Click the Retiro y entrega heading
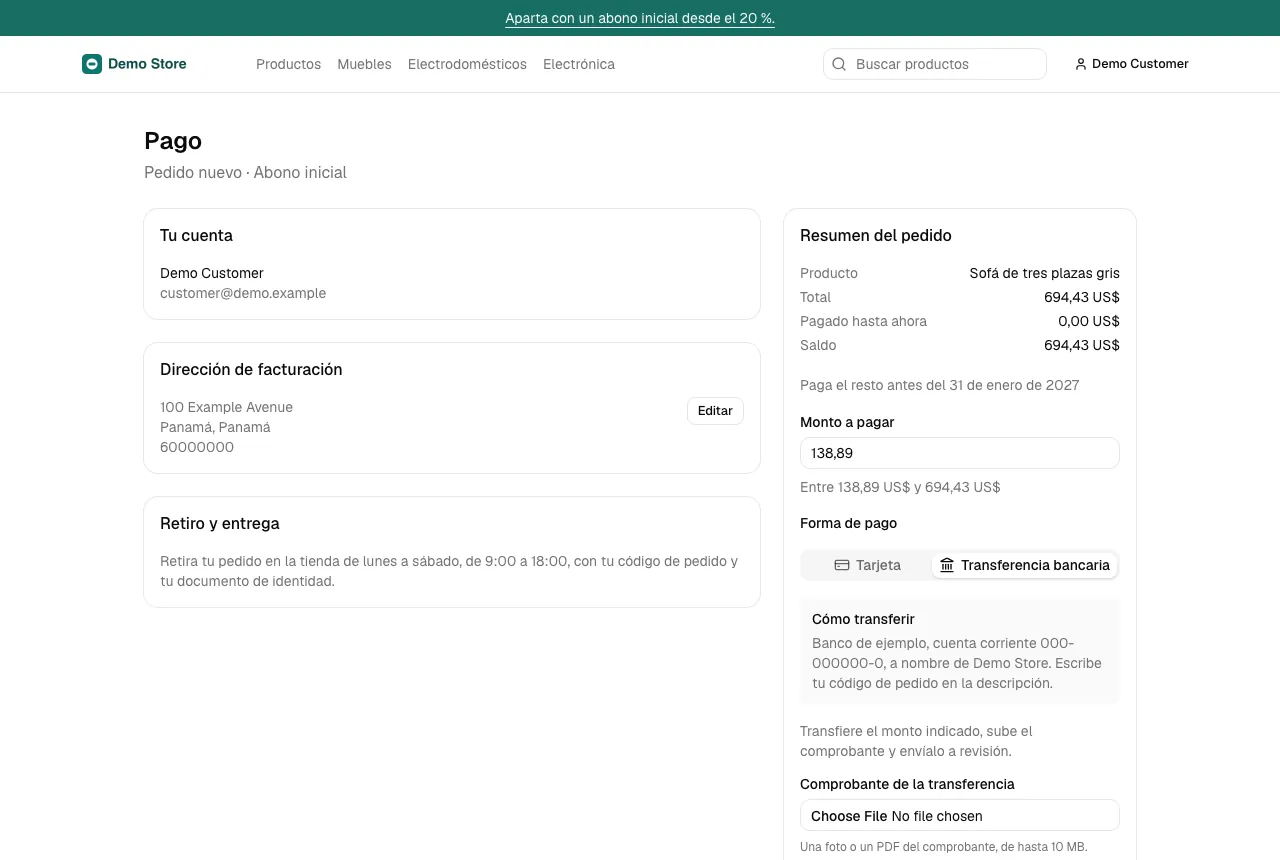This screenshot has height=860, width=1280. pyautogui.click(x=220, y=524)
